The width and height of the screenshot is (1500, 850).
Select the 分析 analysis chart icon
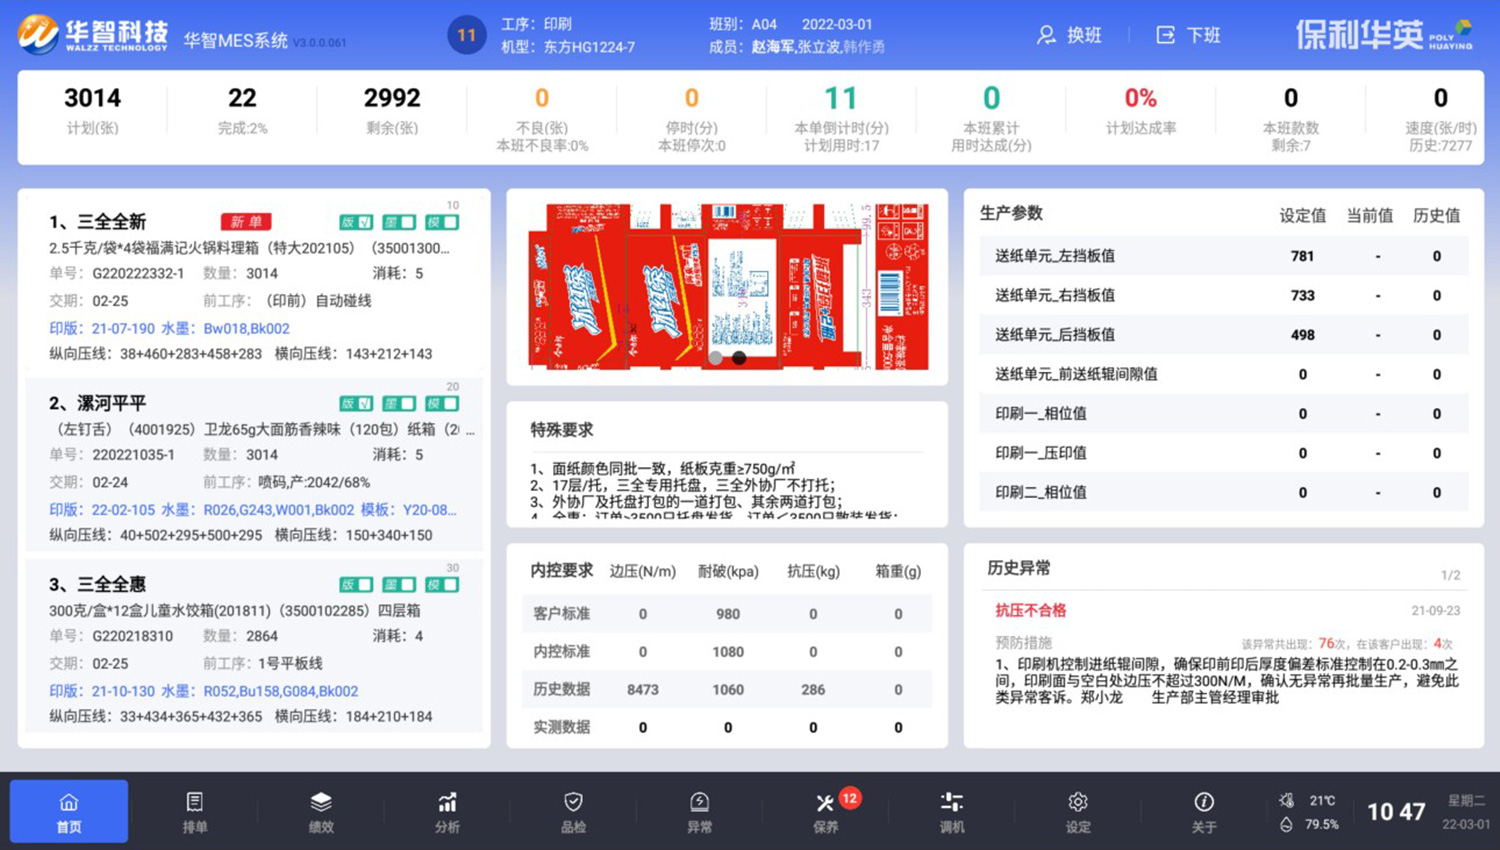pyautogui.click(x=446, y=810)
